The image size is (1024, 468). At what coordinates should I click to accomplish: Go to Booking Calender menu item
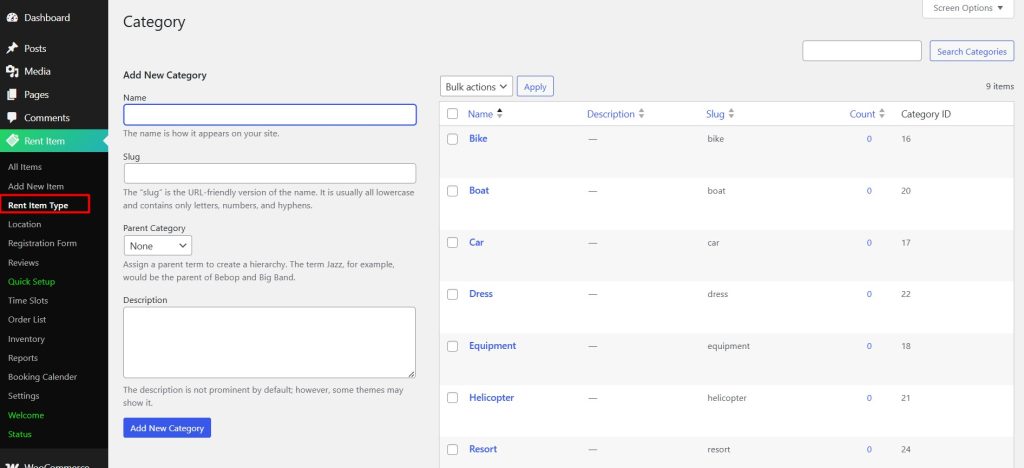(42, 377)
